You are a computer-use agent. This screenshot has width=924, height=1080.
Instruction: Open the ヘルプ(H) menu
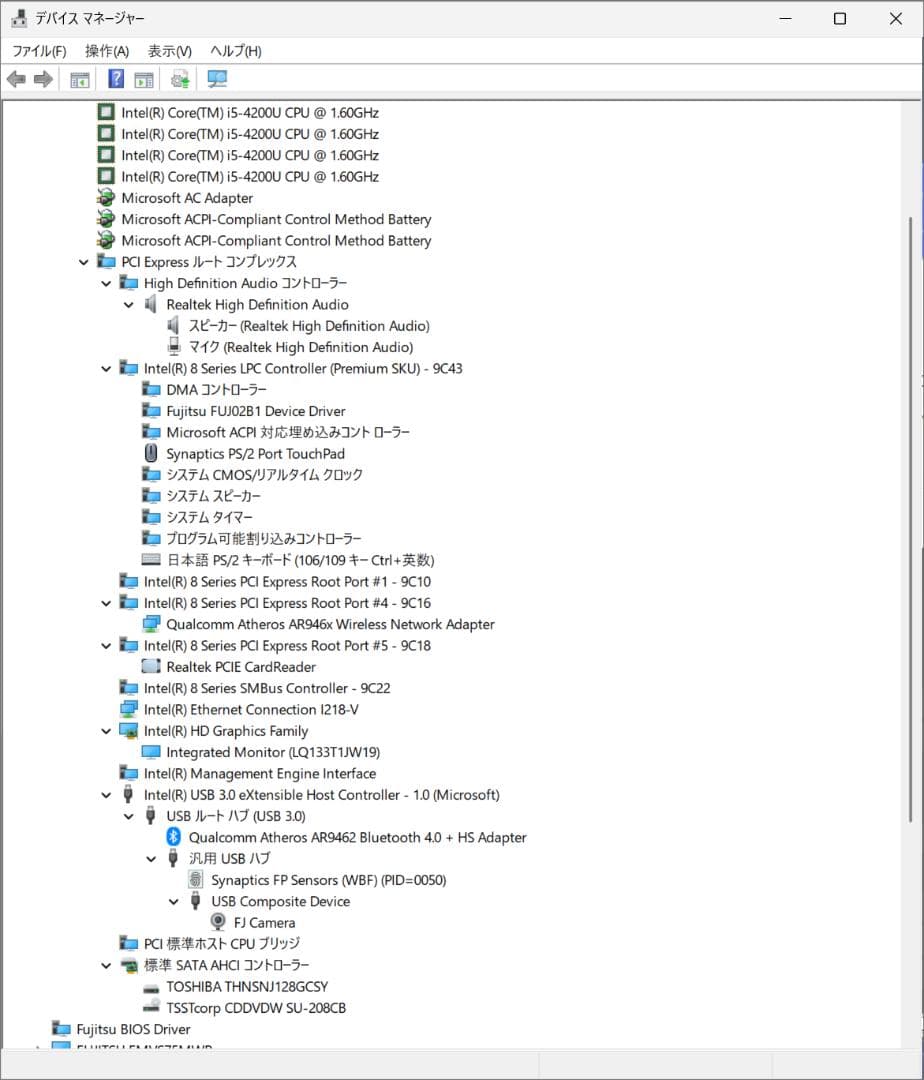[x=235, y=51]
